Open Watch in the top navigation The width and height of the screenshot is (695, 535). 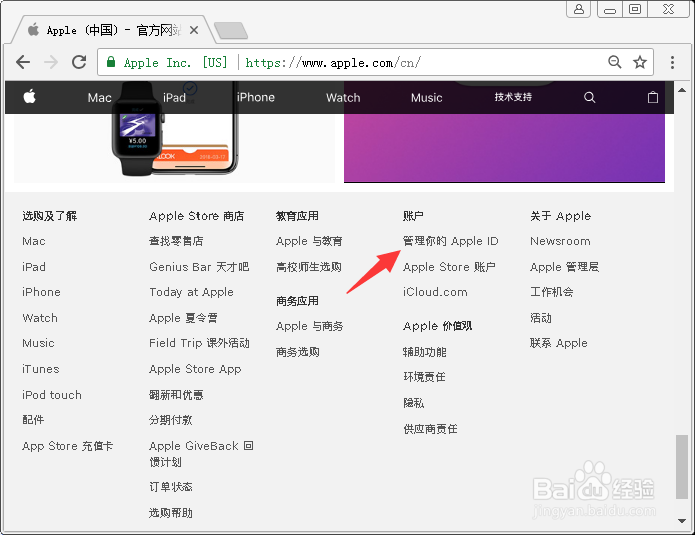pyautogui.click(x=343, y=98)
